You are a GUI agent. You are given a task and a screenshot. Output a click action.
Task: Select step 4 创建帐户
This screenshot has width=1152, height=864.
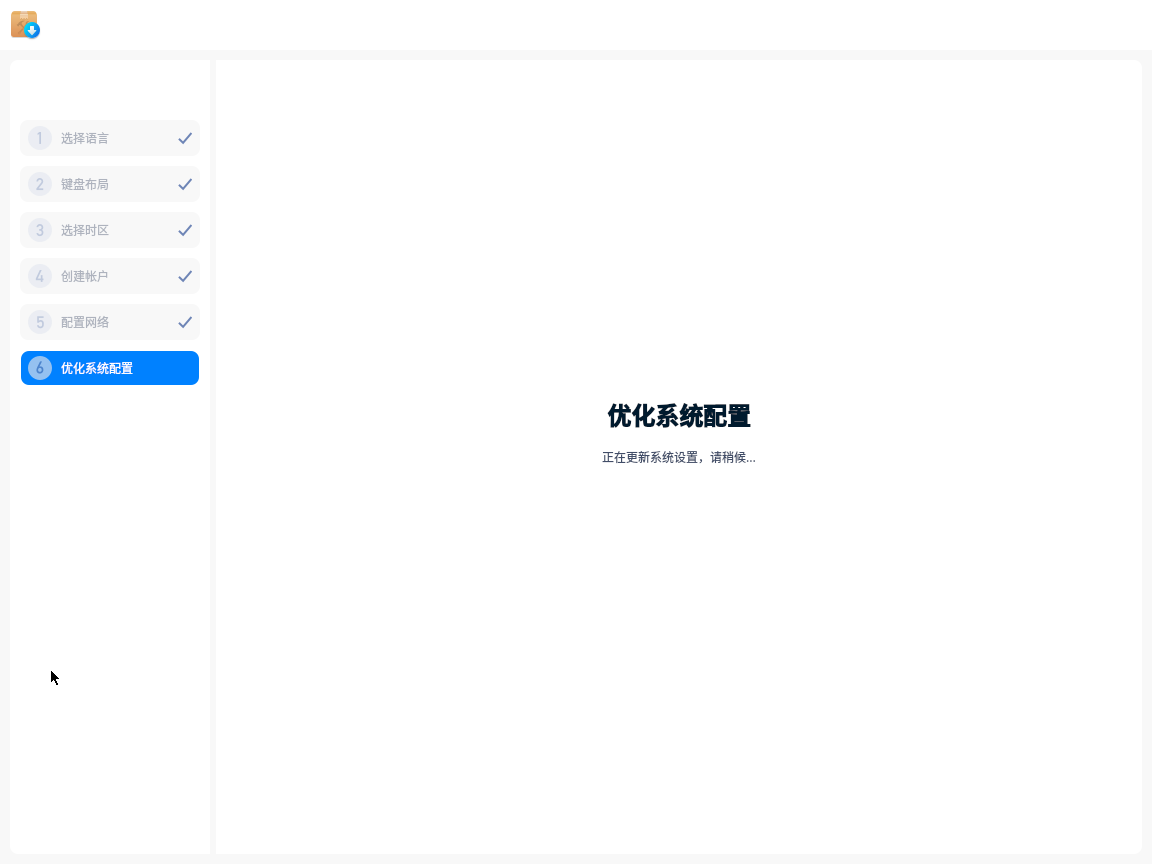coord(110,276)
